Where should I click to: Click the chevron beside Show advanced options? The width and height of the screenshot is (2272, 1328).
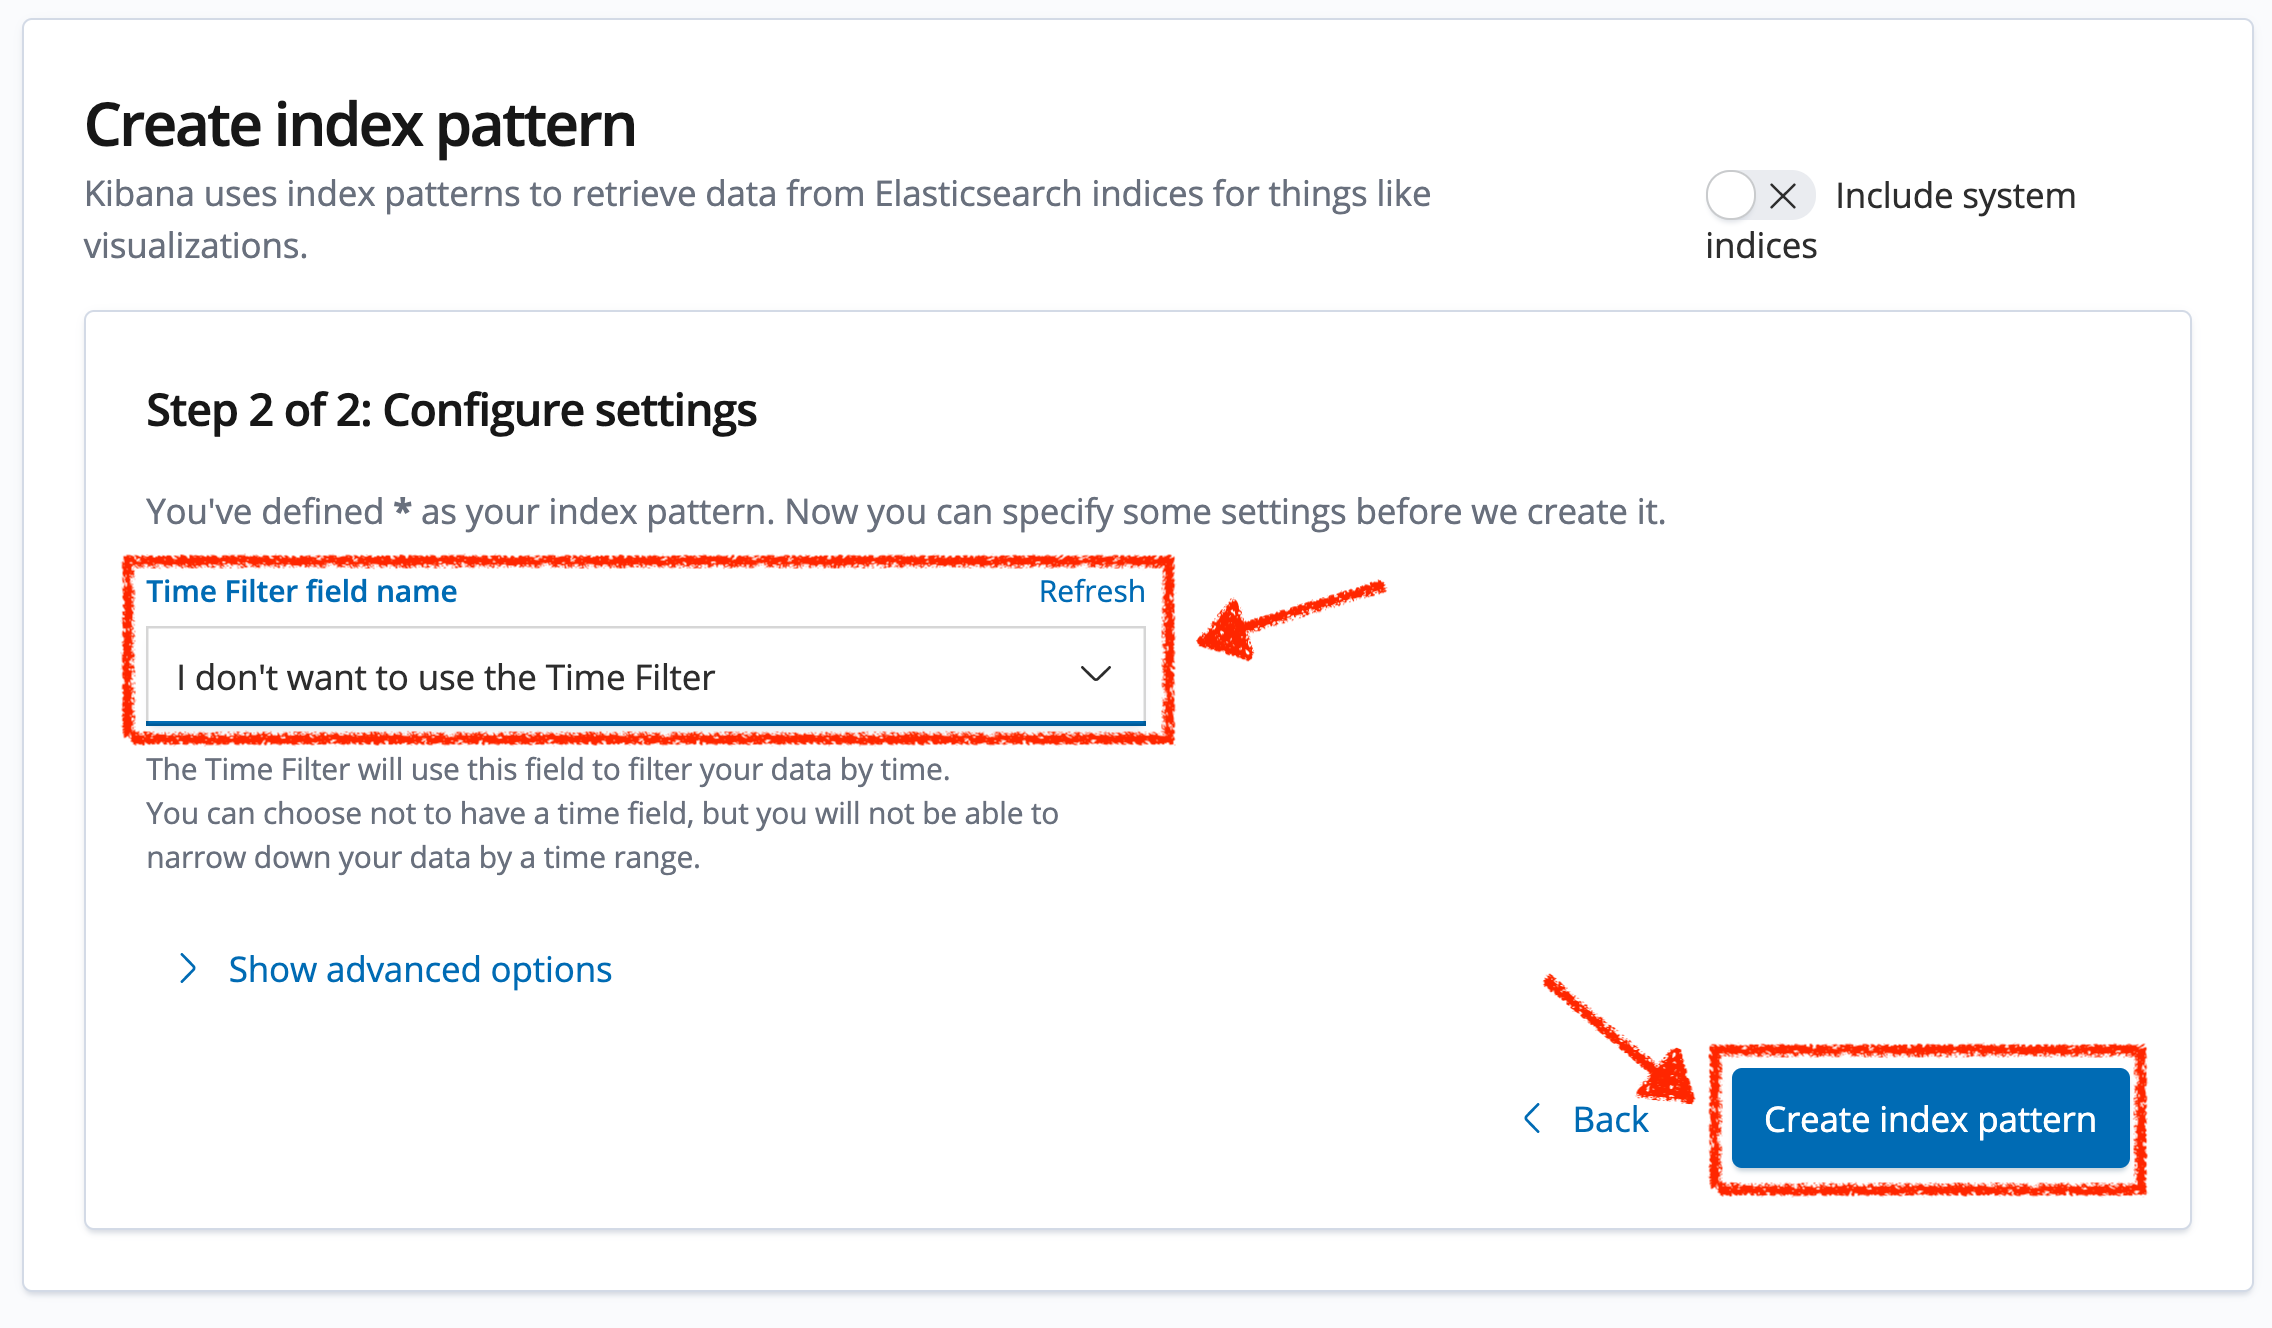pyautogui.click(x=187, y=969)
